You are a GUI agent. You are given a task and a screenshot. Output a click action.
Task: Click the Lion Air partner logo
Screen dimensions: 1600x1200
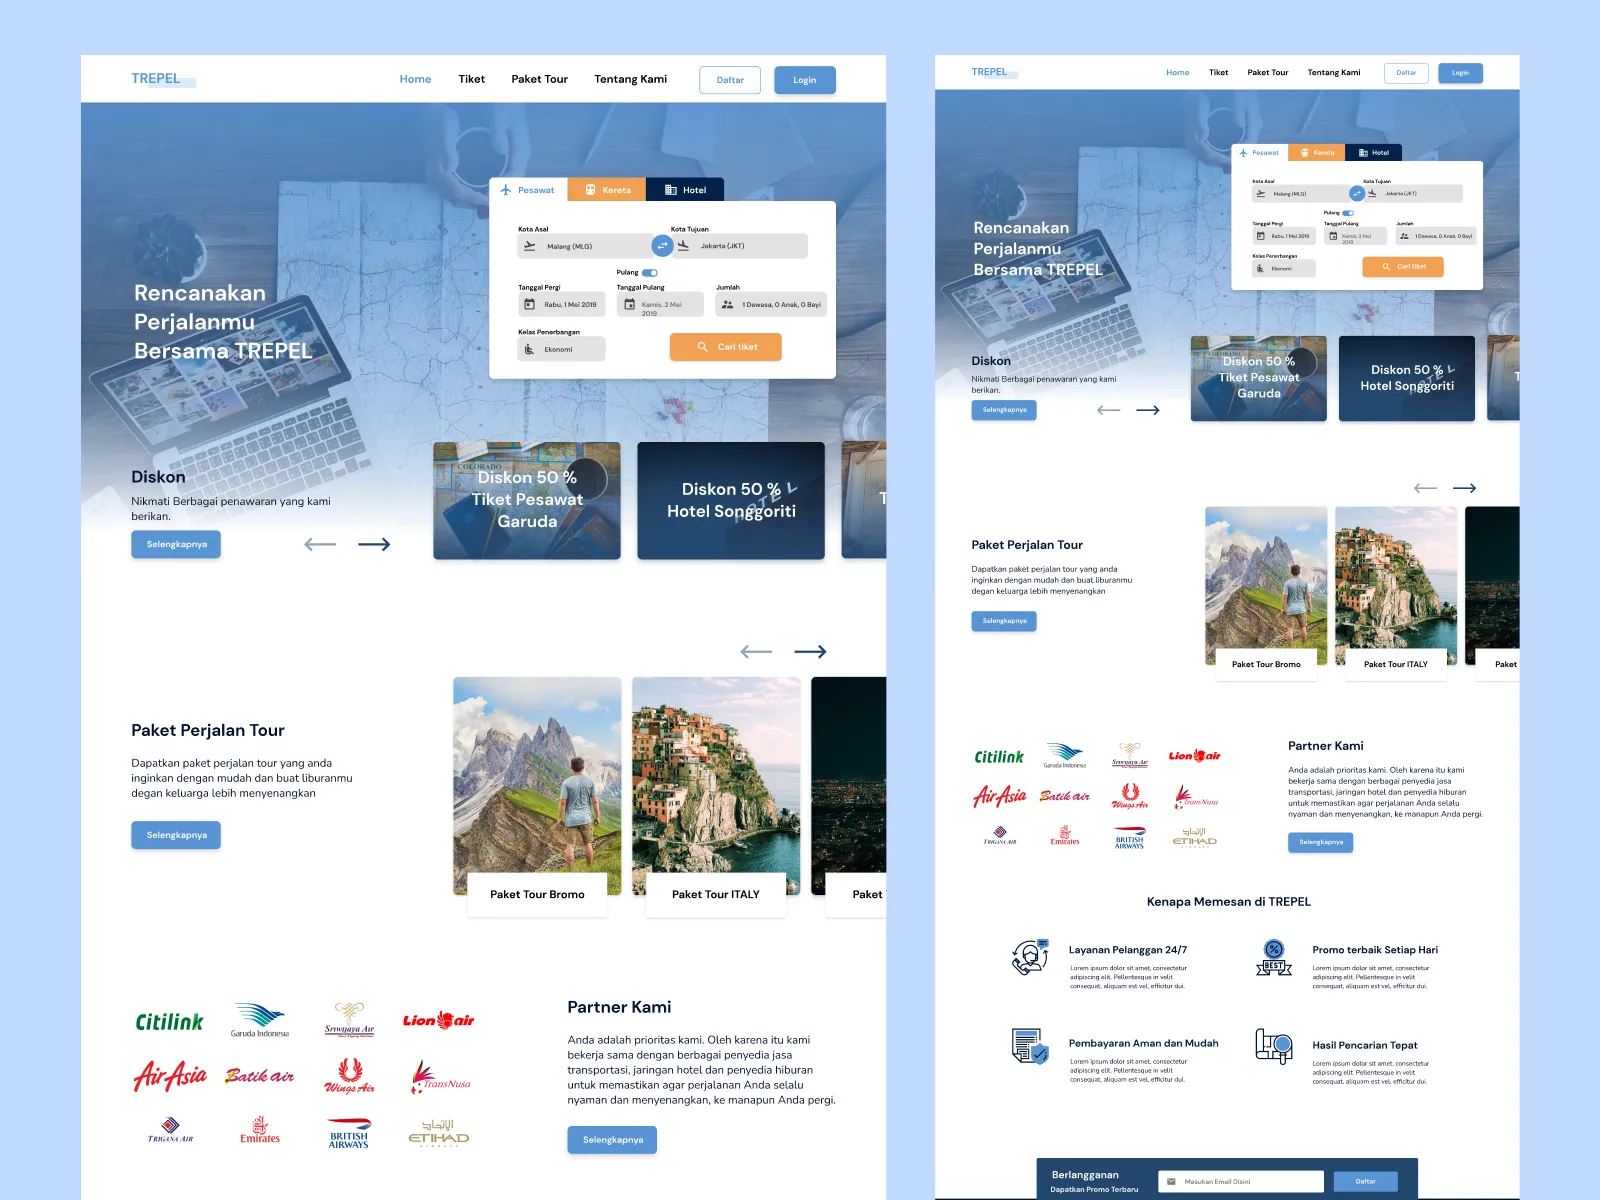pos(438,1018)
